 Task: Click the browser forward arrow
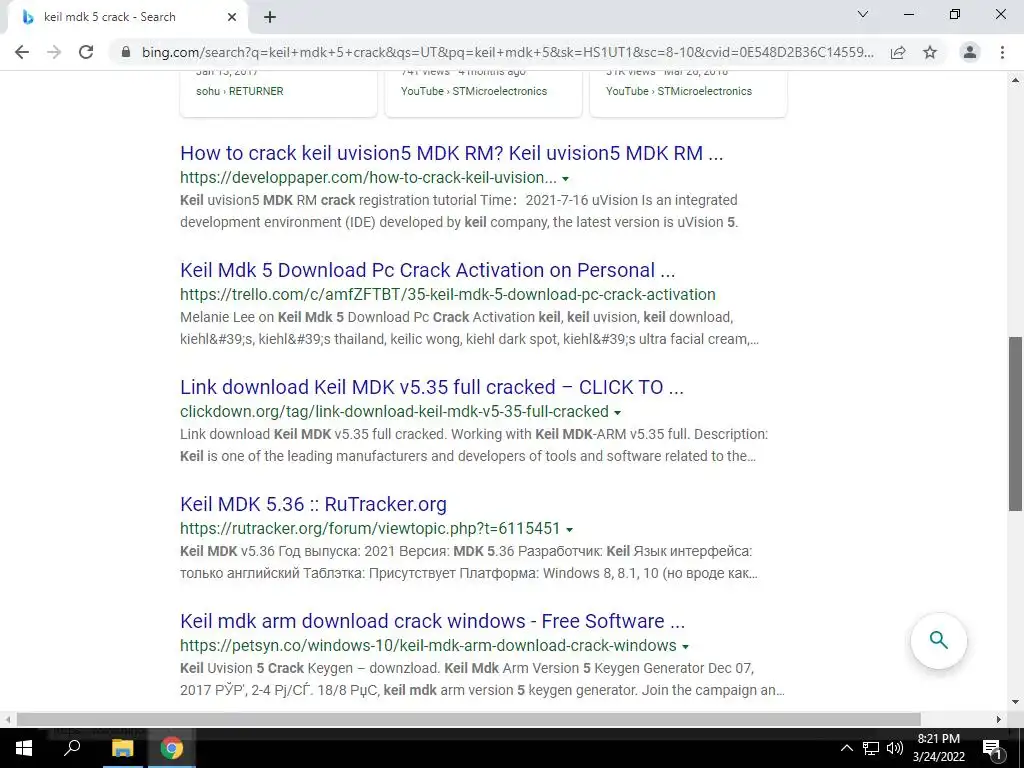tap(54, 52)
